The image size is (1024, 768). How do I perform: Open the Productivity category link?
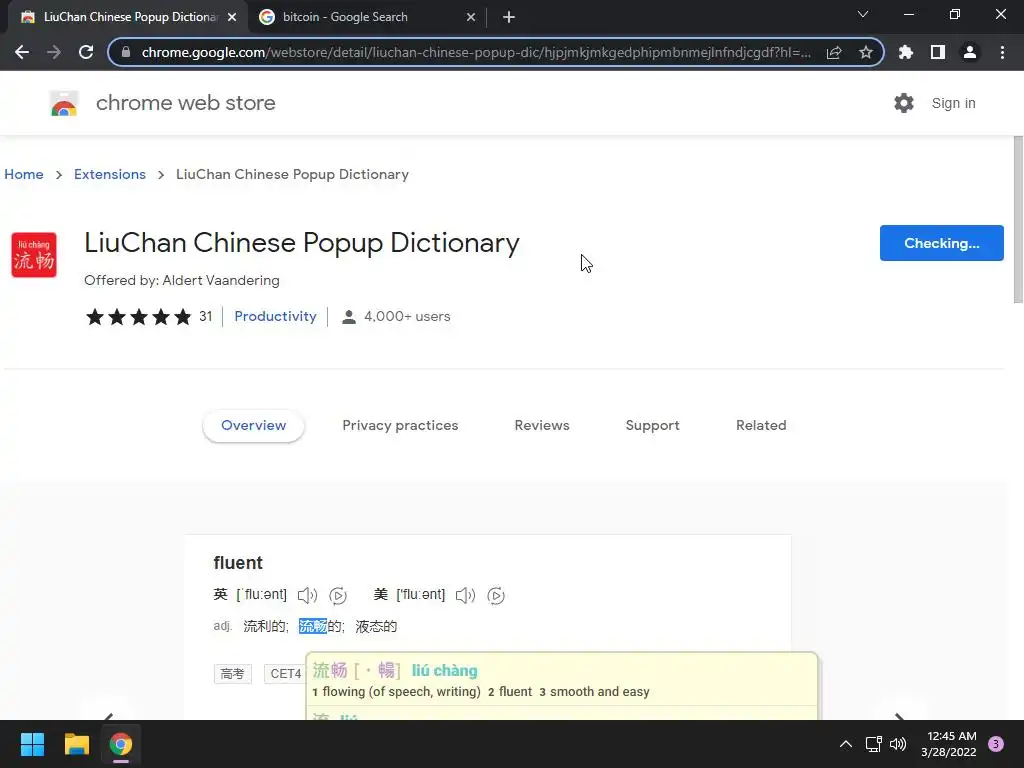point(275,316)
